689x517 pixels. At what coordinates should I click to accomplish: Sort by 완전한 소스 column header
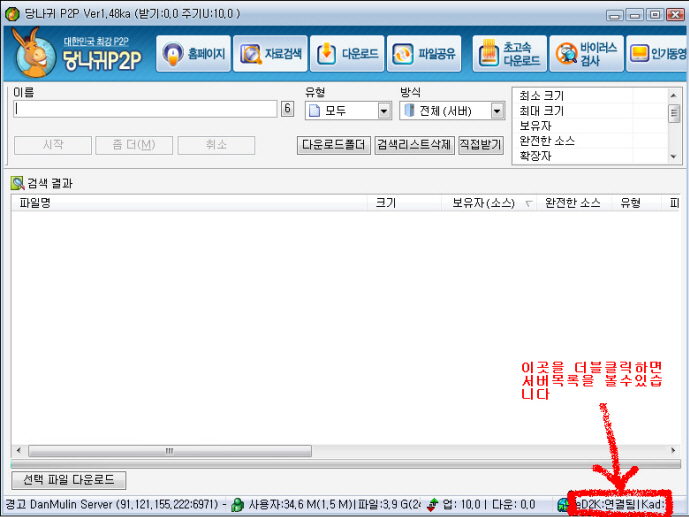point(573,203)
